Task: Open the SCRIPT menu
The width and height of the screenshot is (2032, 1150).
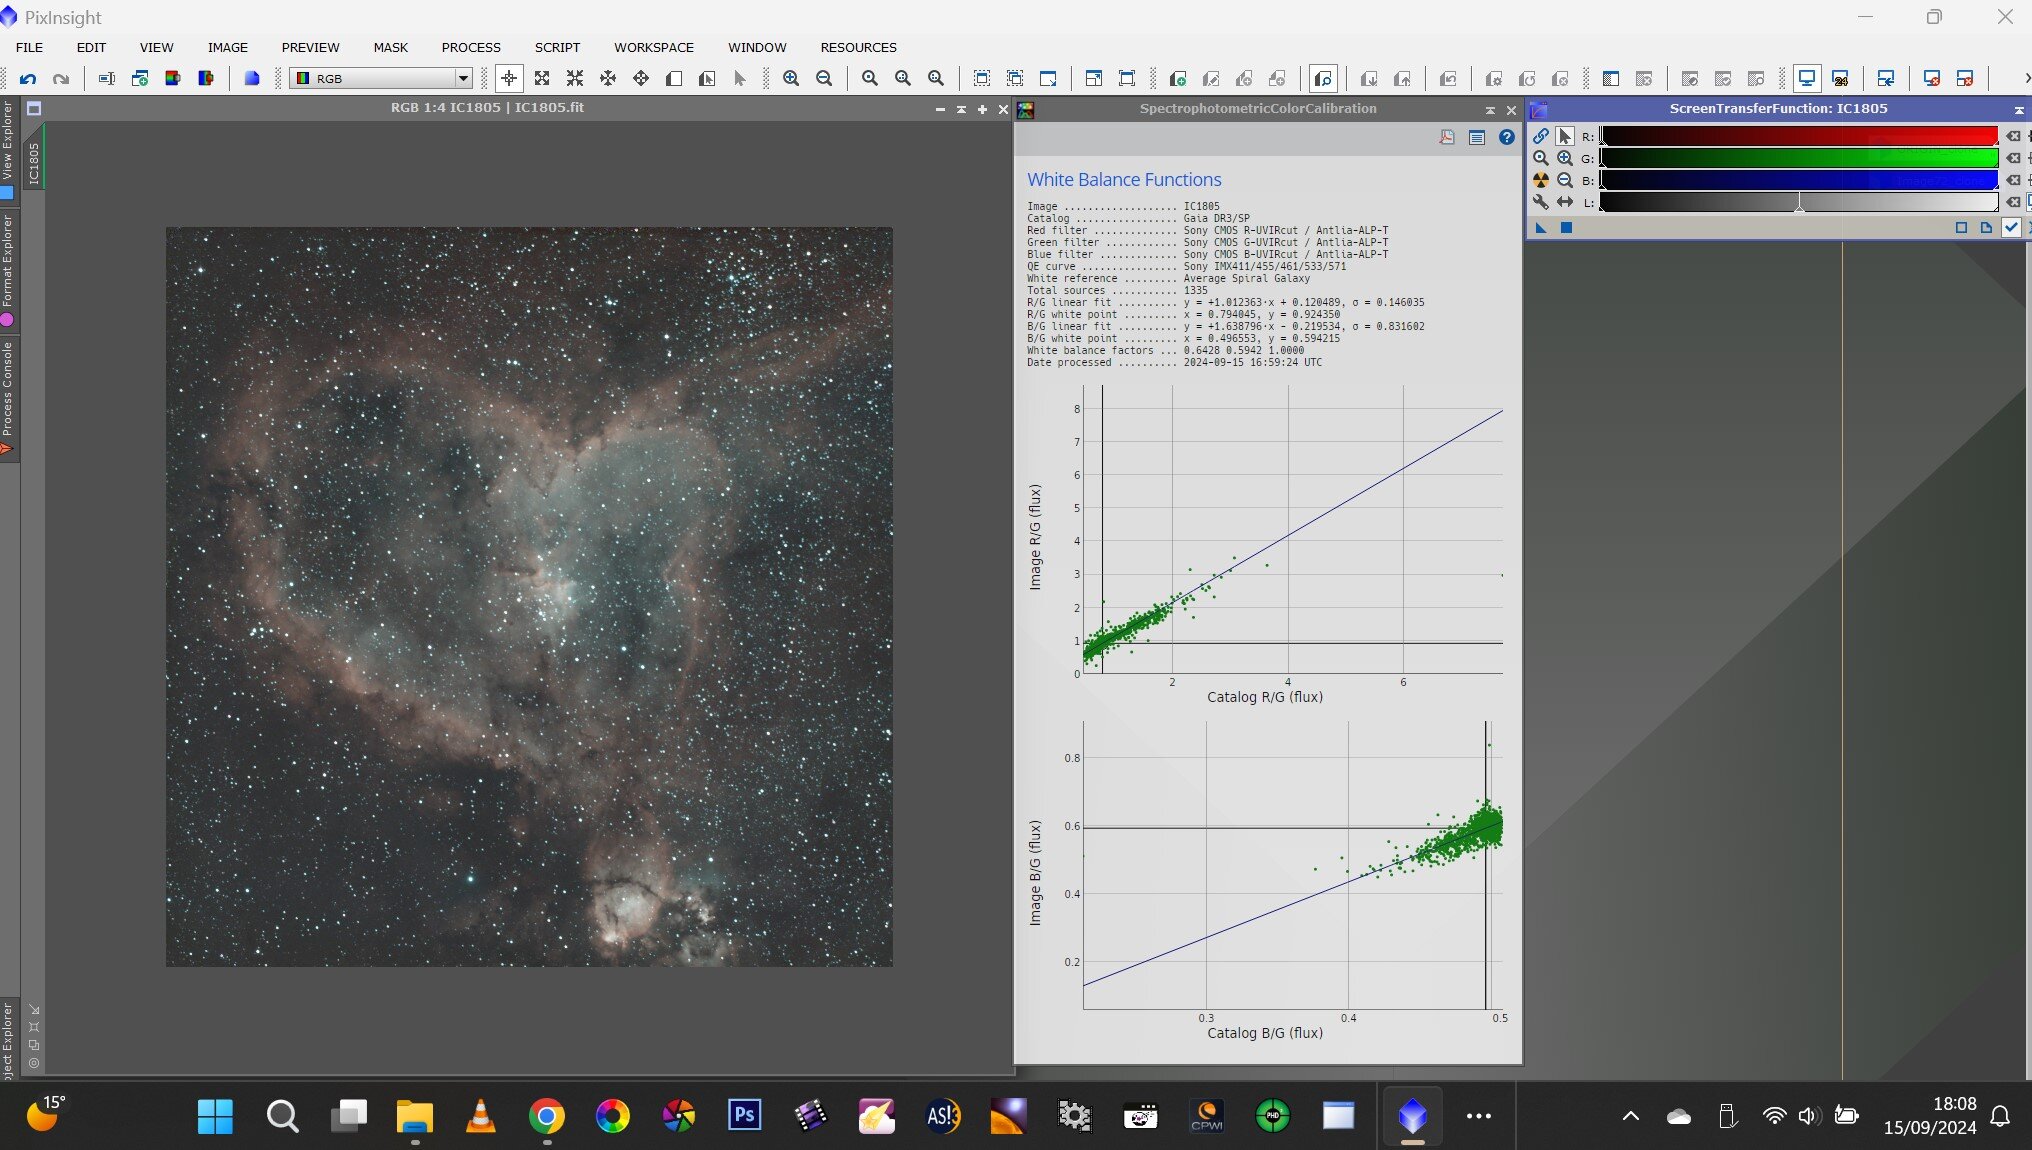Action: (x=556, y=47)
